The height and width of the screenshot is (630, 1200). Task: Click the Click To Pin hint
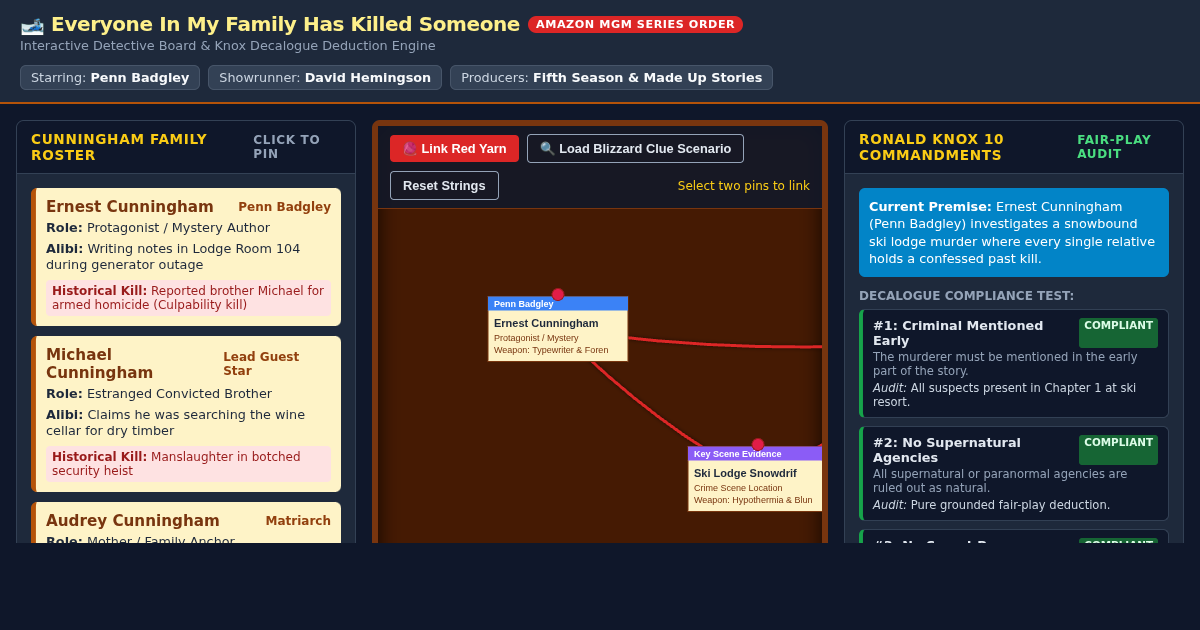point(287,147)
